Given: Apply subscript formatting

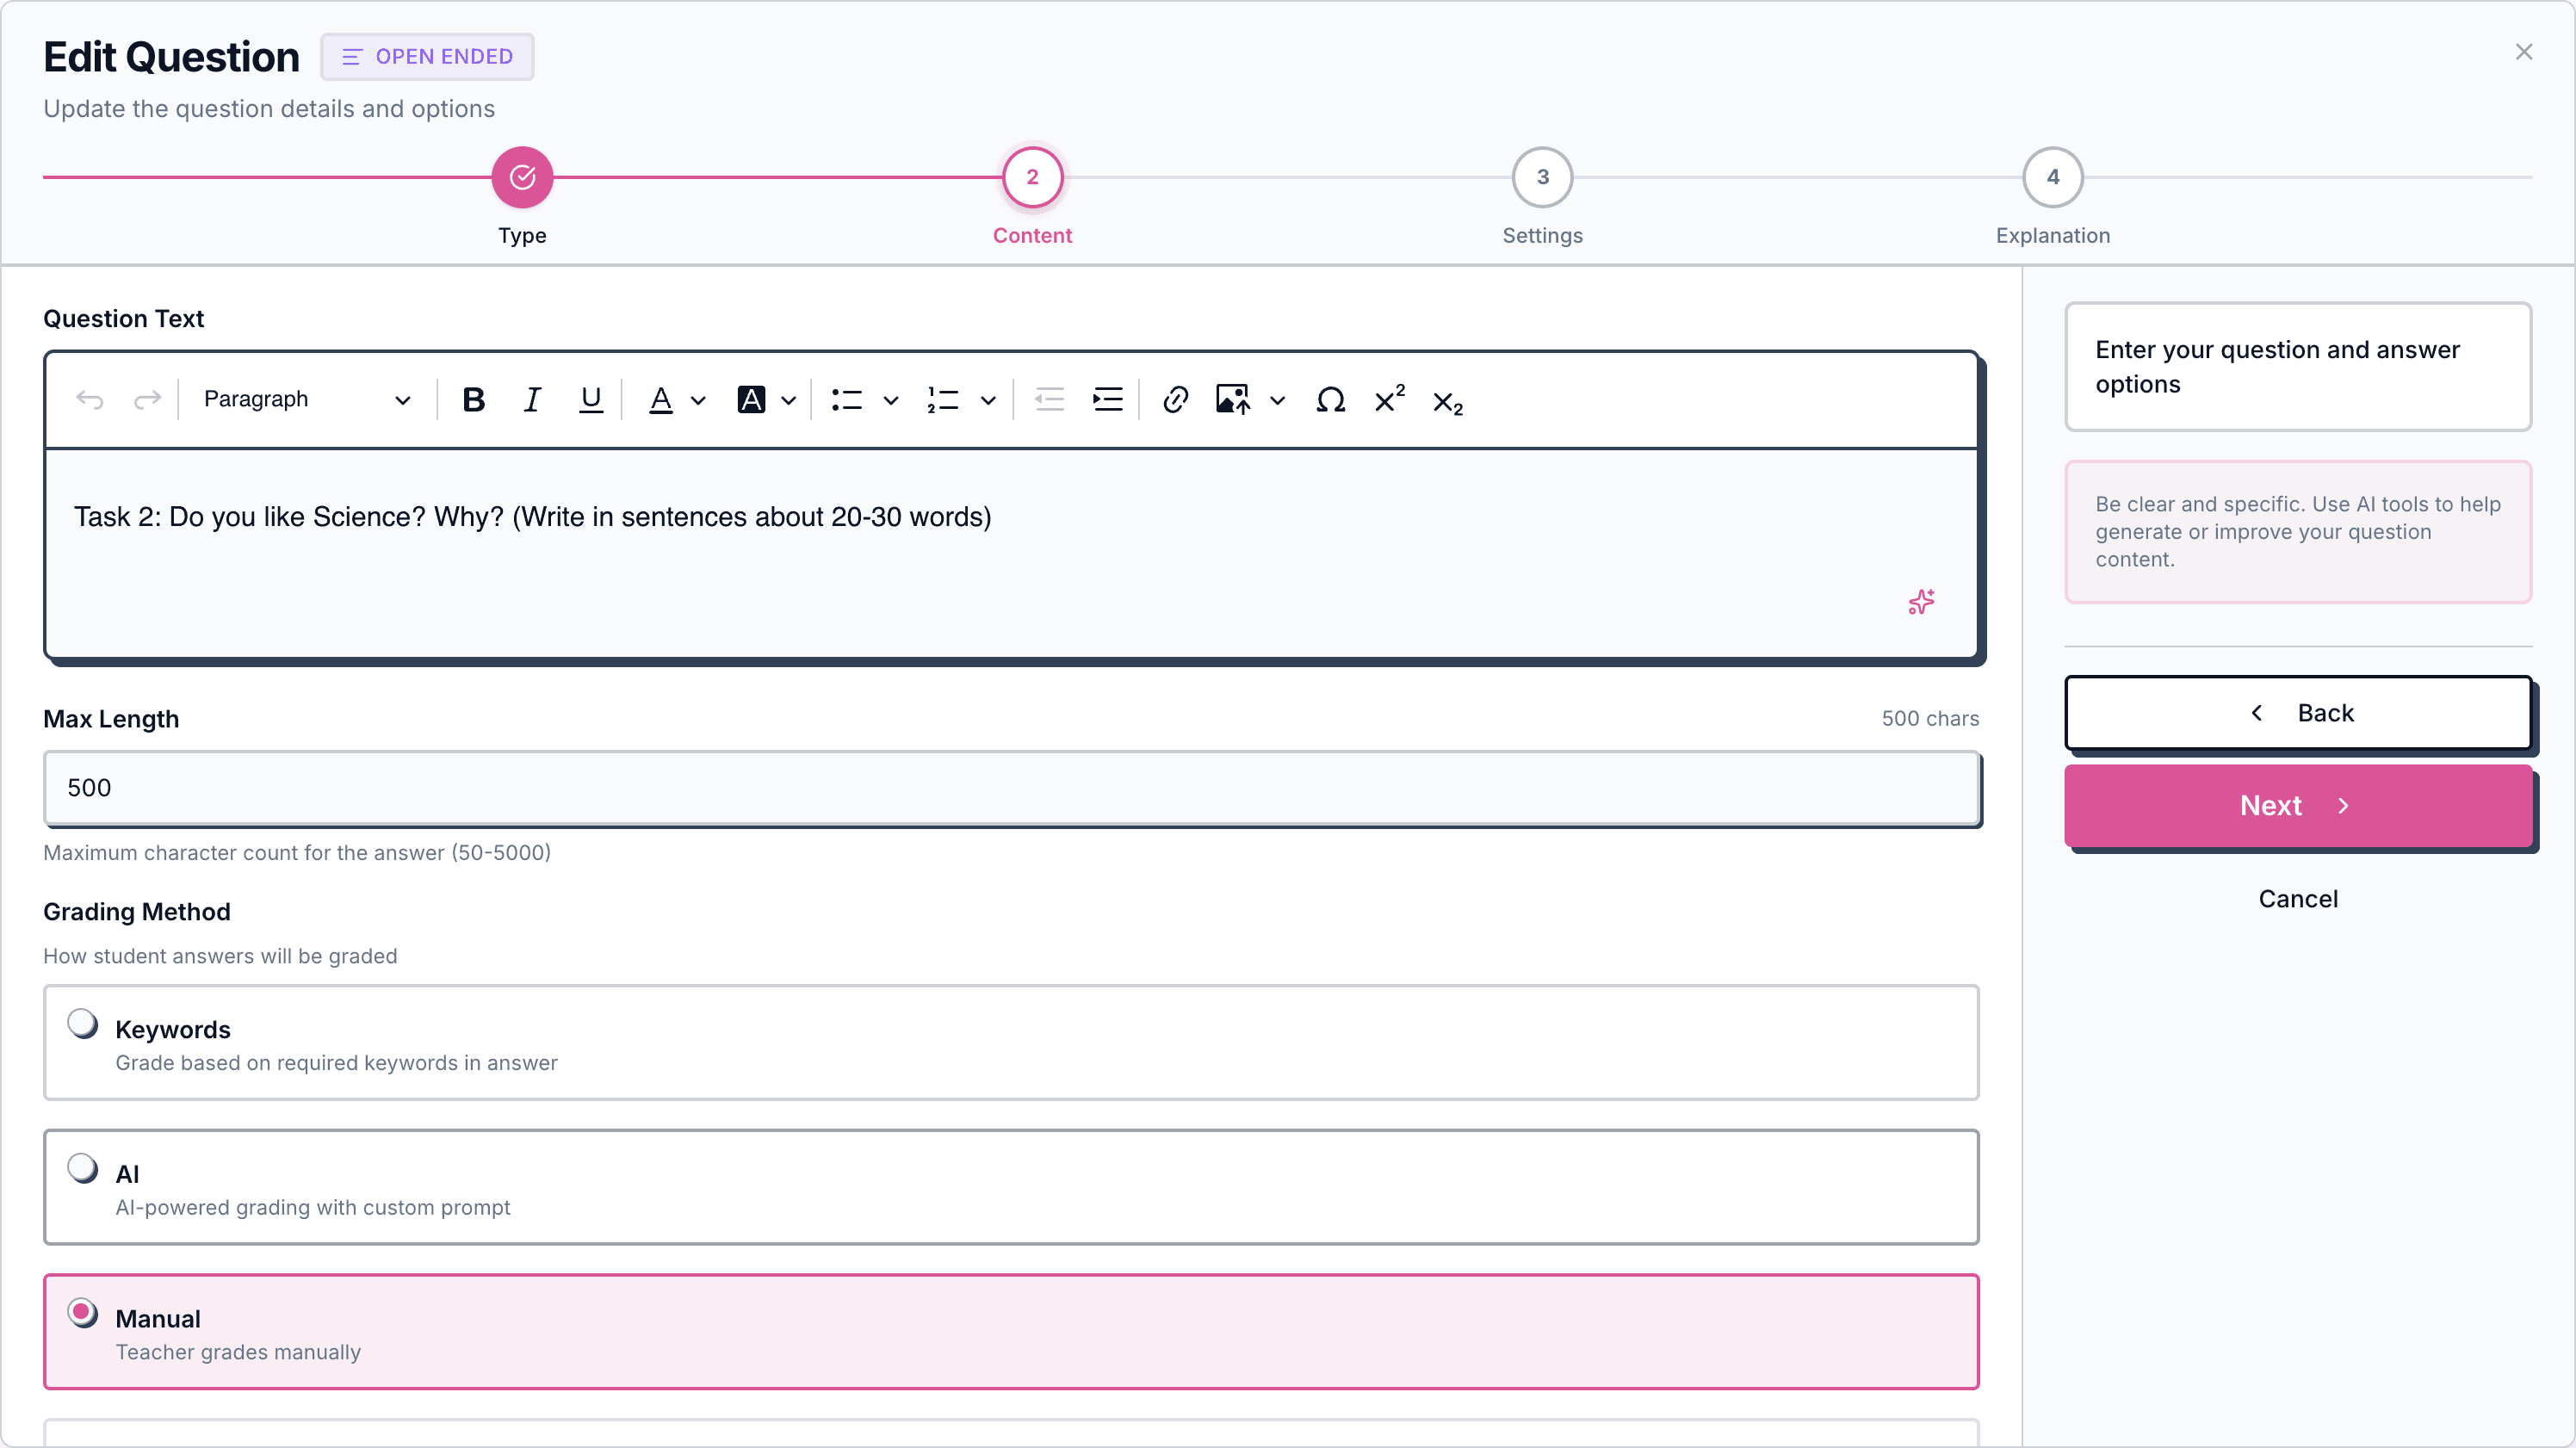Looking at the screenshot, I should pyautogui.click(x=1447, y=402).
